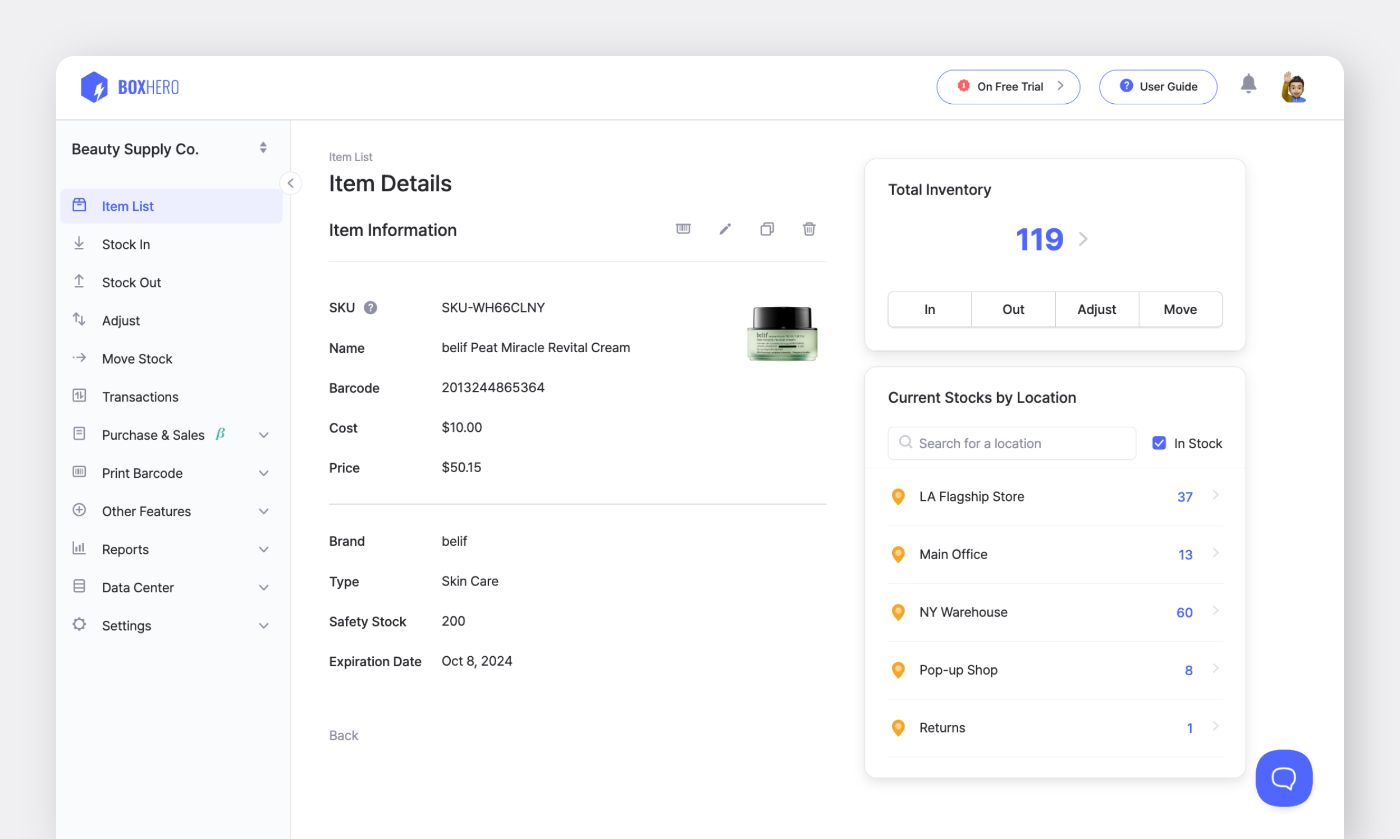Image resolution: width=1400 pixels, height=839 pixels.
Task: Click the total inventory number 119
Action: (x=1039, y=239)
